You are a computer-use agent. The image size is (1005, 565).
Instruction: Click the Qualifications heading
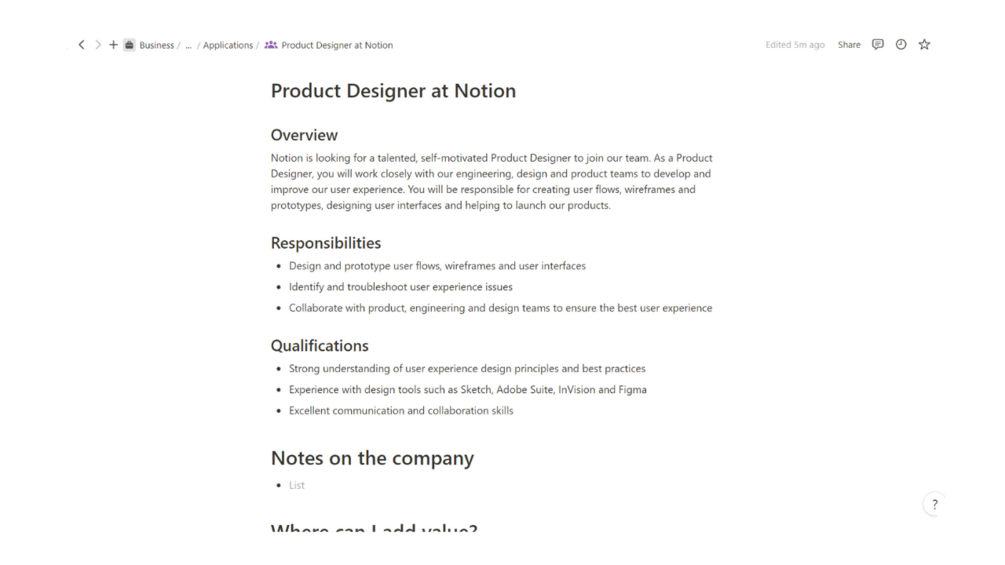tap(320, 346)
